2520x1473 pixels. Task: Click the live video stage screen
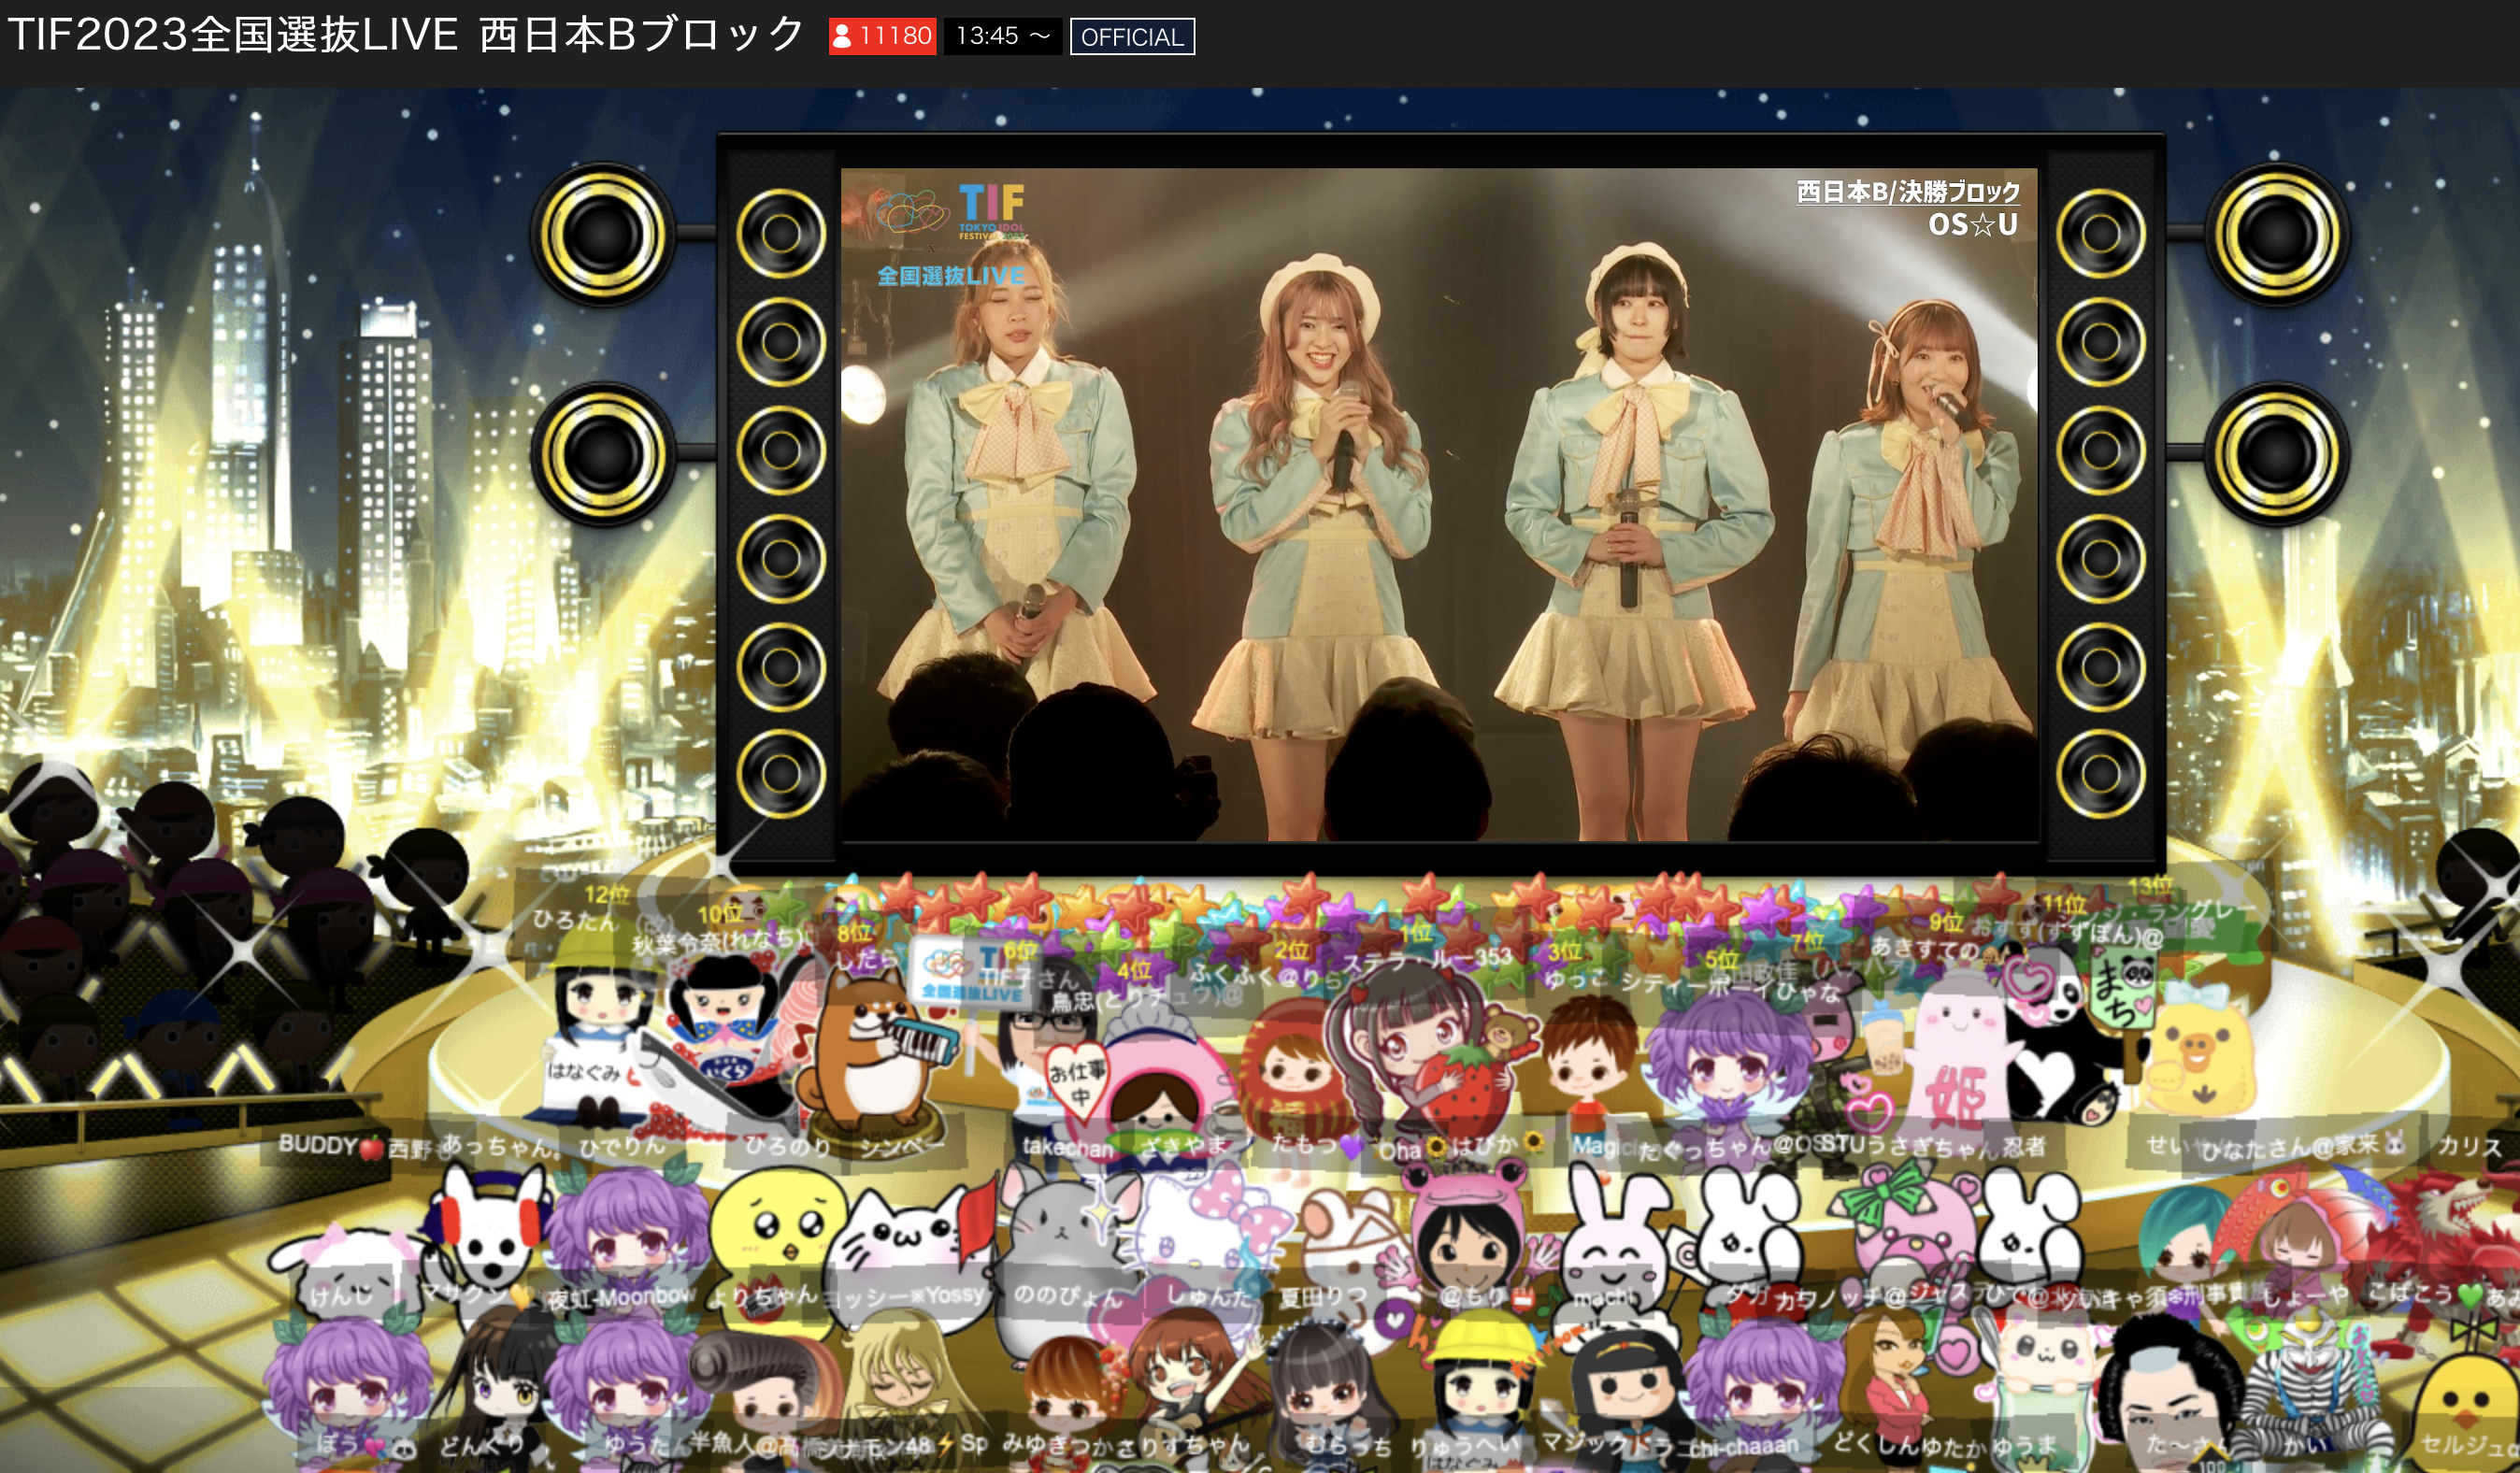1438,505
